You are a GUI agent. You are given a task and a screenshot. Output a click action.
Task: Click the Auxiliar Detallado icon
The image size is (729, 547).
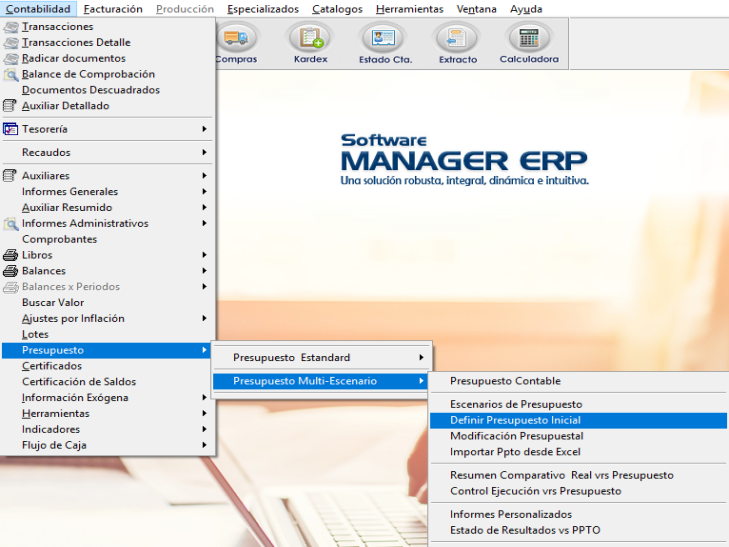click(x=10, y=105)
